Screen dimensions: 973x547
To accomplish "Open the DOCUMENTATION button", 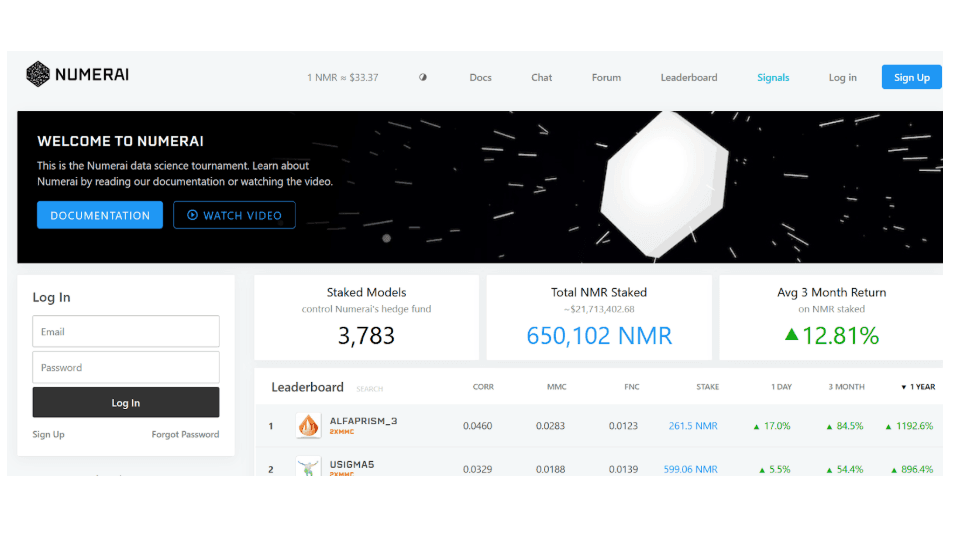I will coord(100,215).
